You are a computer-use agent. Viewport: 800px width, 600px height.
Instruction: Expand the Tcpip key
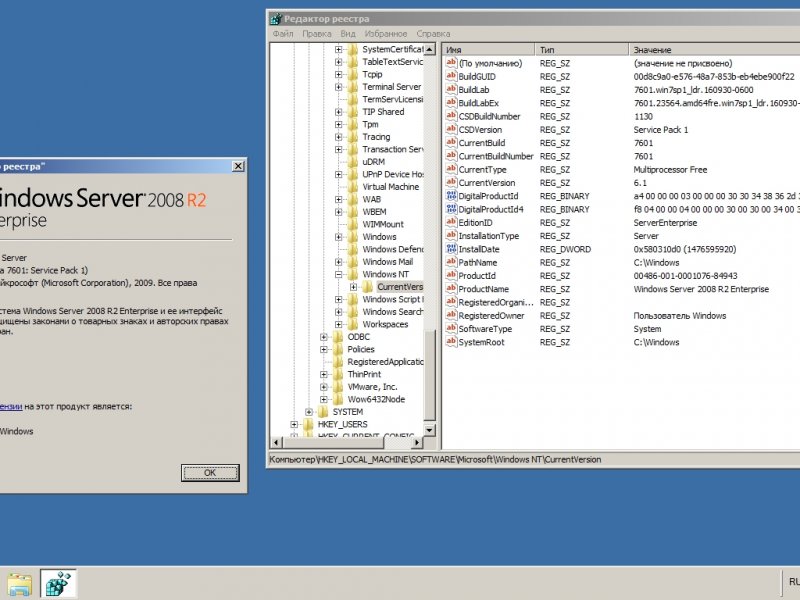(x=338, y=74)
